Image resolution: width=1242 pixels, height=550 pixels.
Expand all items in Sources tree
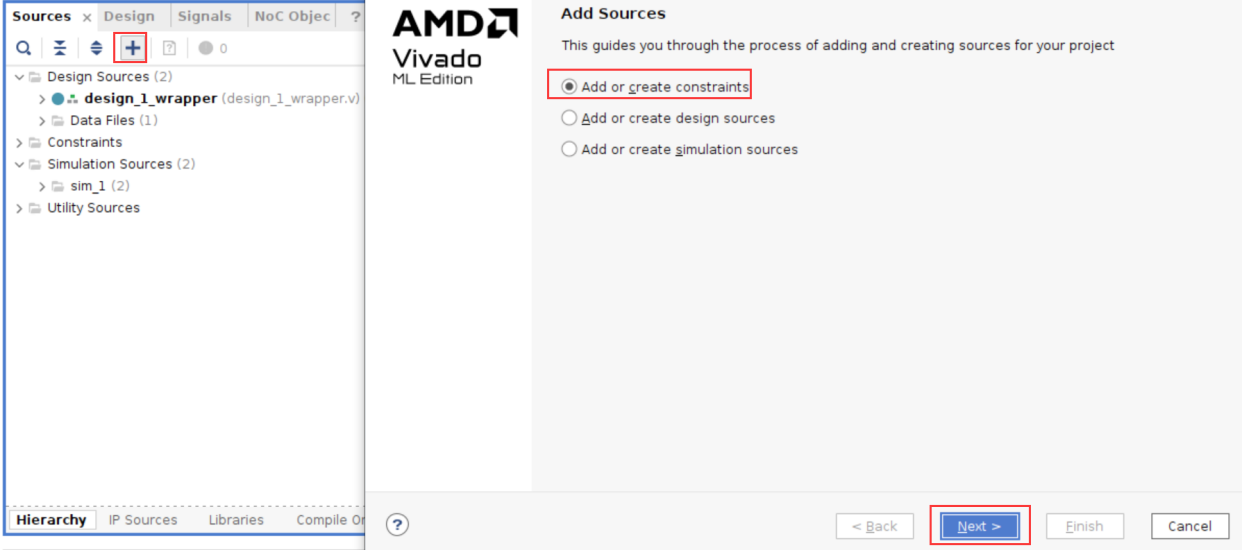click(x=96, y=48)
